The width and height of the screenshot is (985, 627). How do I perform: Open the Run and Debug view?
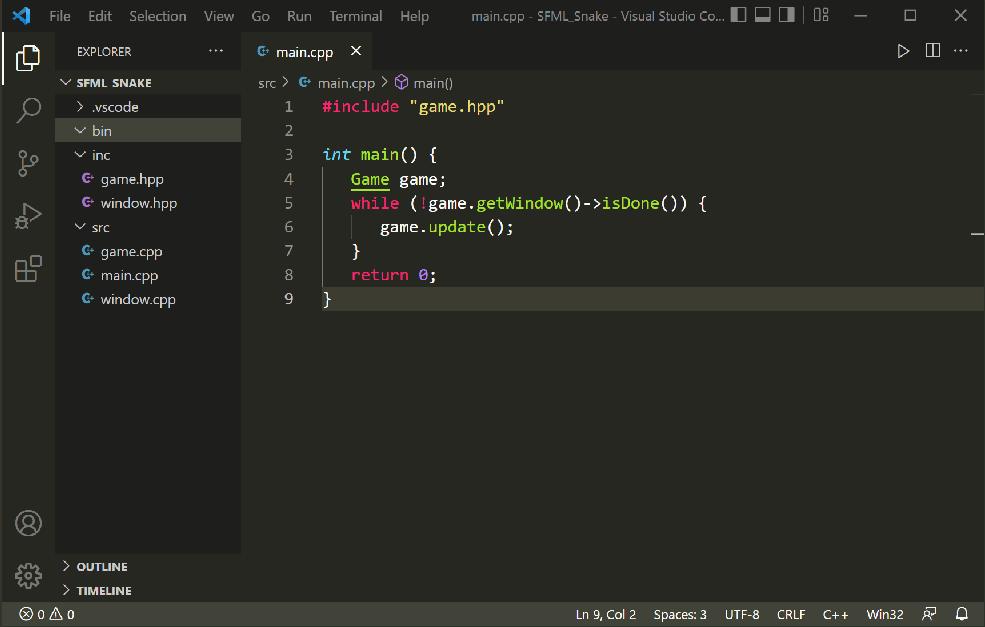[x=29, y=214]
